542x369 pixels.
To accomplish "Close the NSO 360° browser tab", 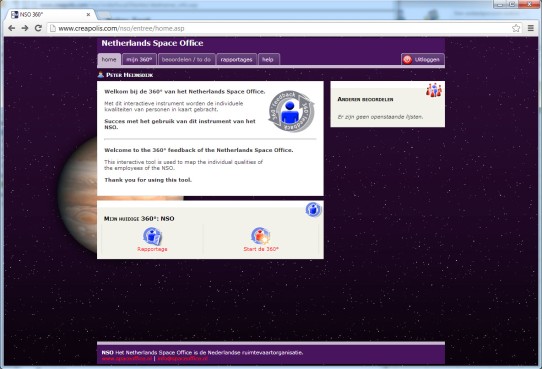I will click(x=88, y=15).
